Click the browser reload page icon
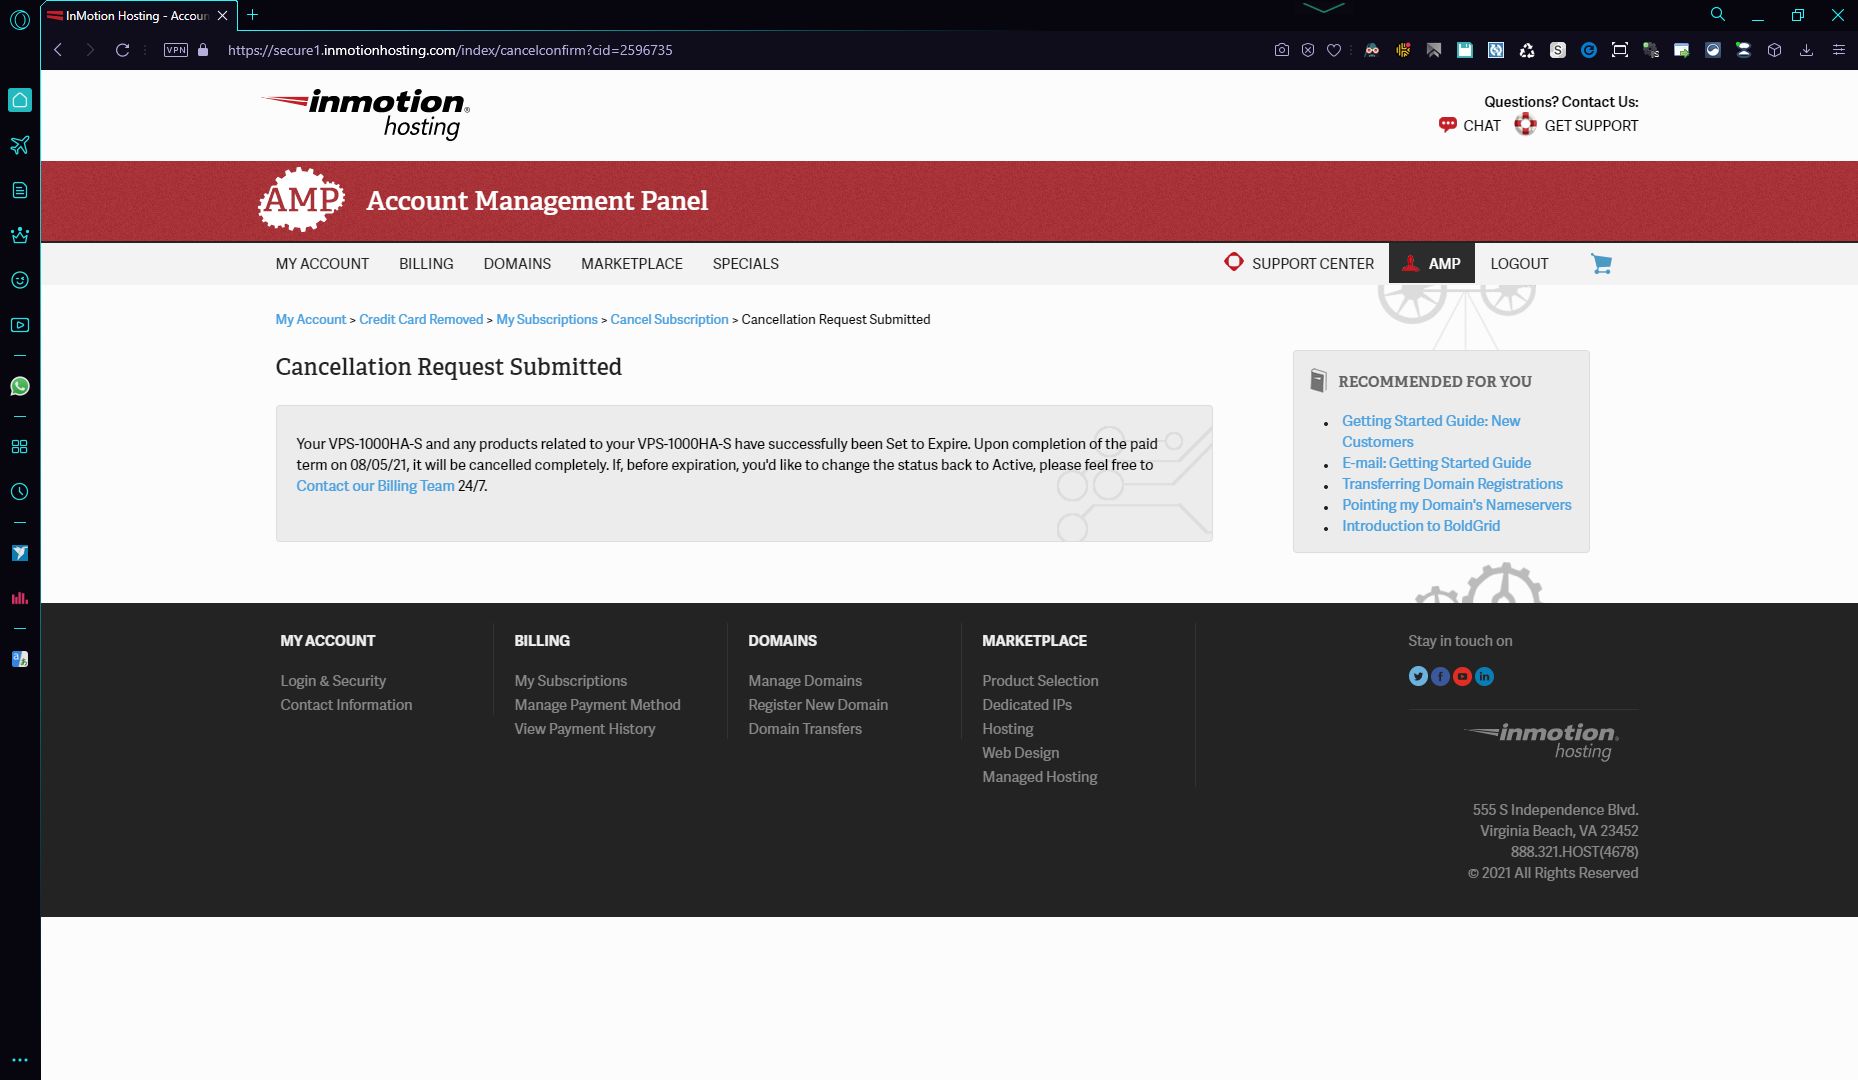1858x1080 pixels. click(x=122, y=50)
